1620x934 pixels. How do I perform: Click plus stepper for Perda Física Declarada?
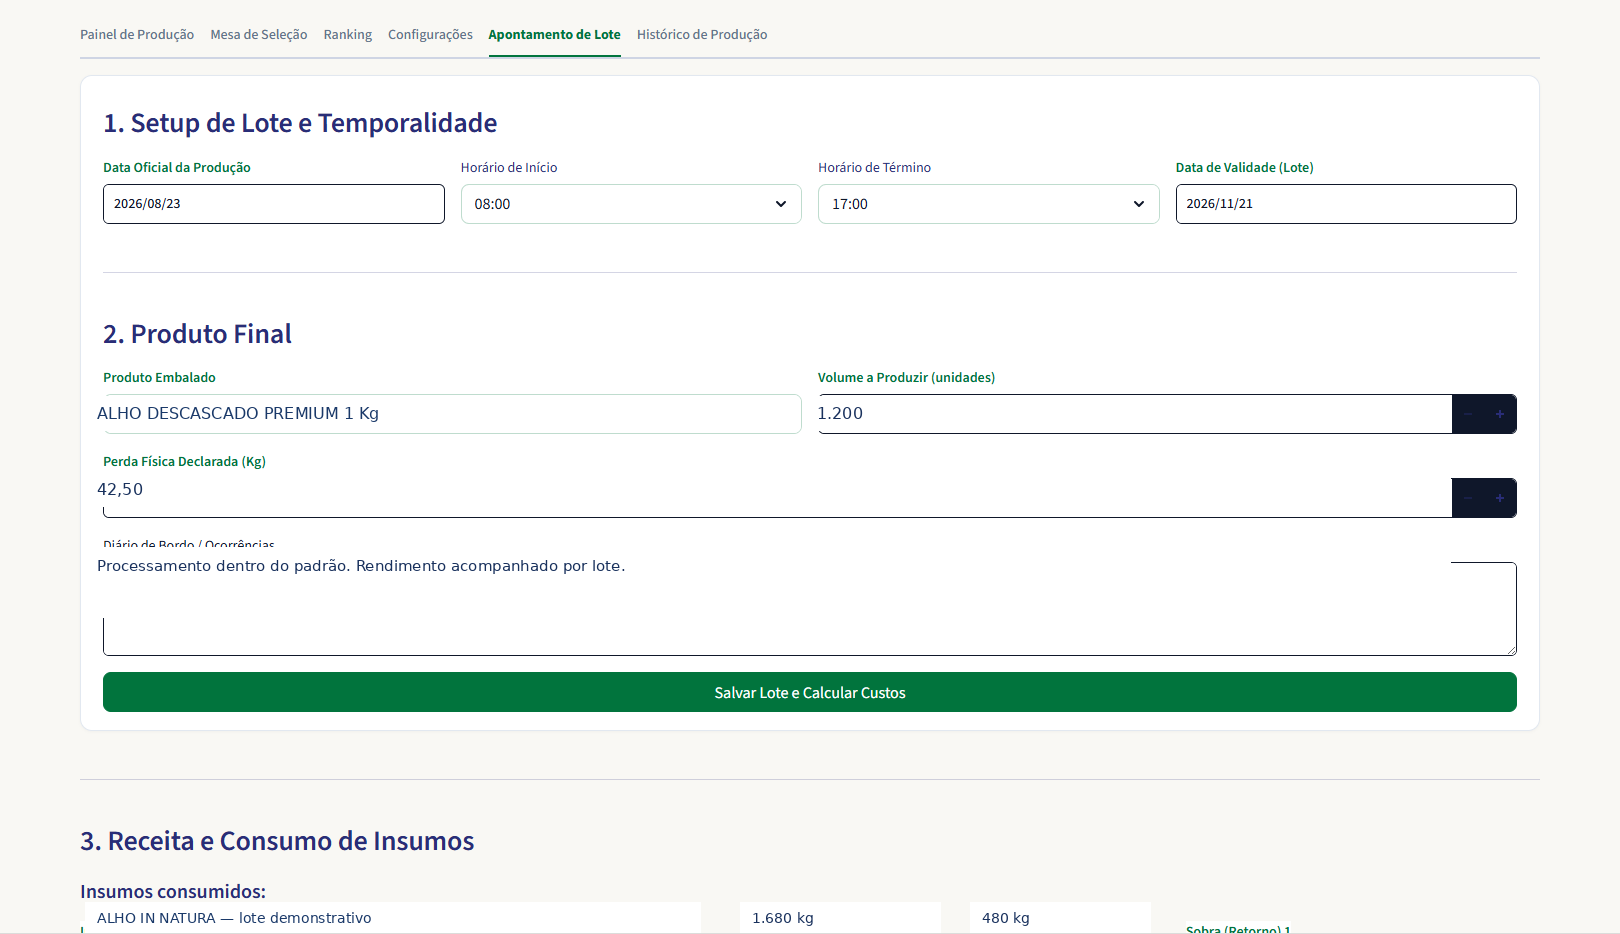click(x=1500, y=498)
